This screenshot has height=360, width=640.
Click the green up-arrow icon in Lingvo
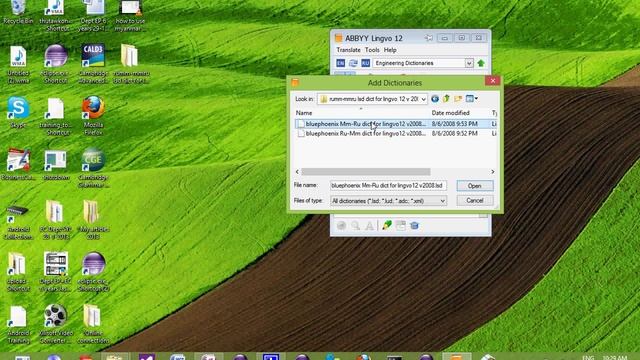tap(481, 63)
